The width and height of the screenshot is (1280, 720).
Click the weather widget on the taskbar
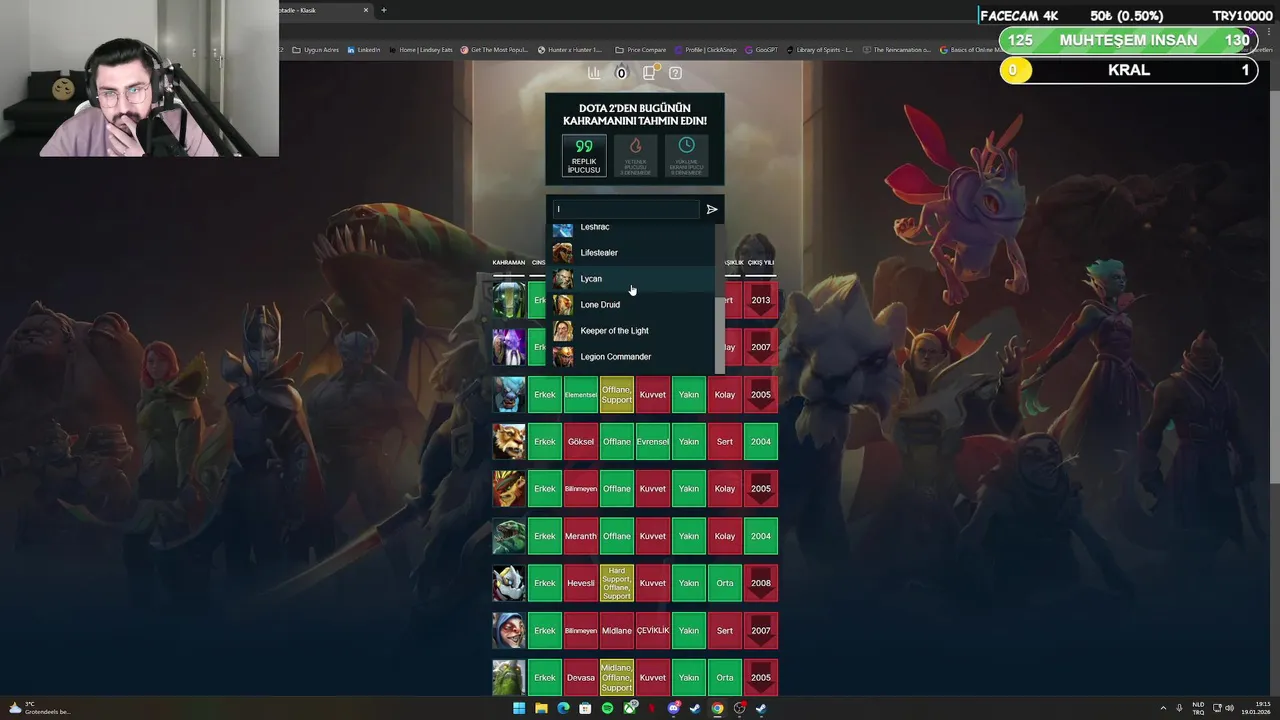(40, 708)
